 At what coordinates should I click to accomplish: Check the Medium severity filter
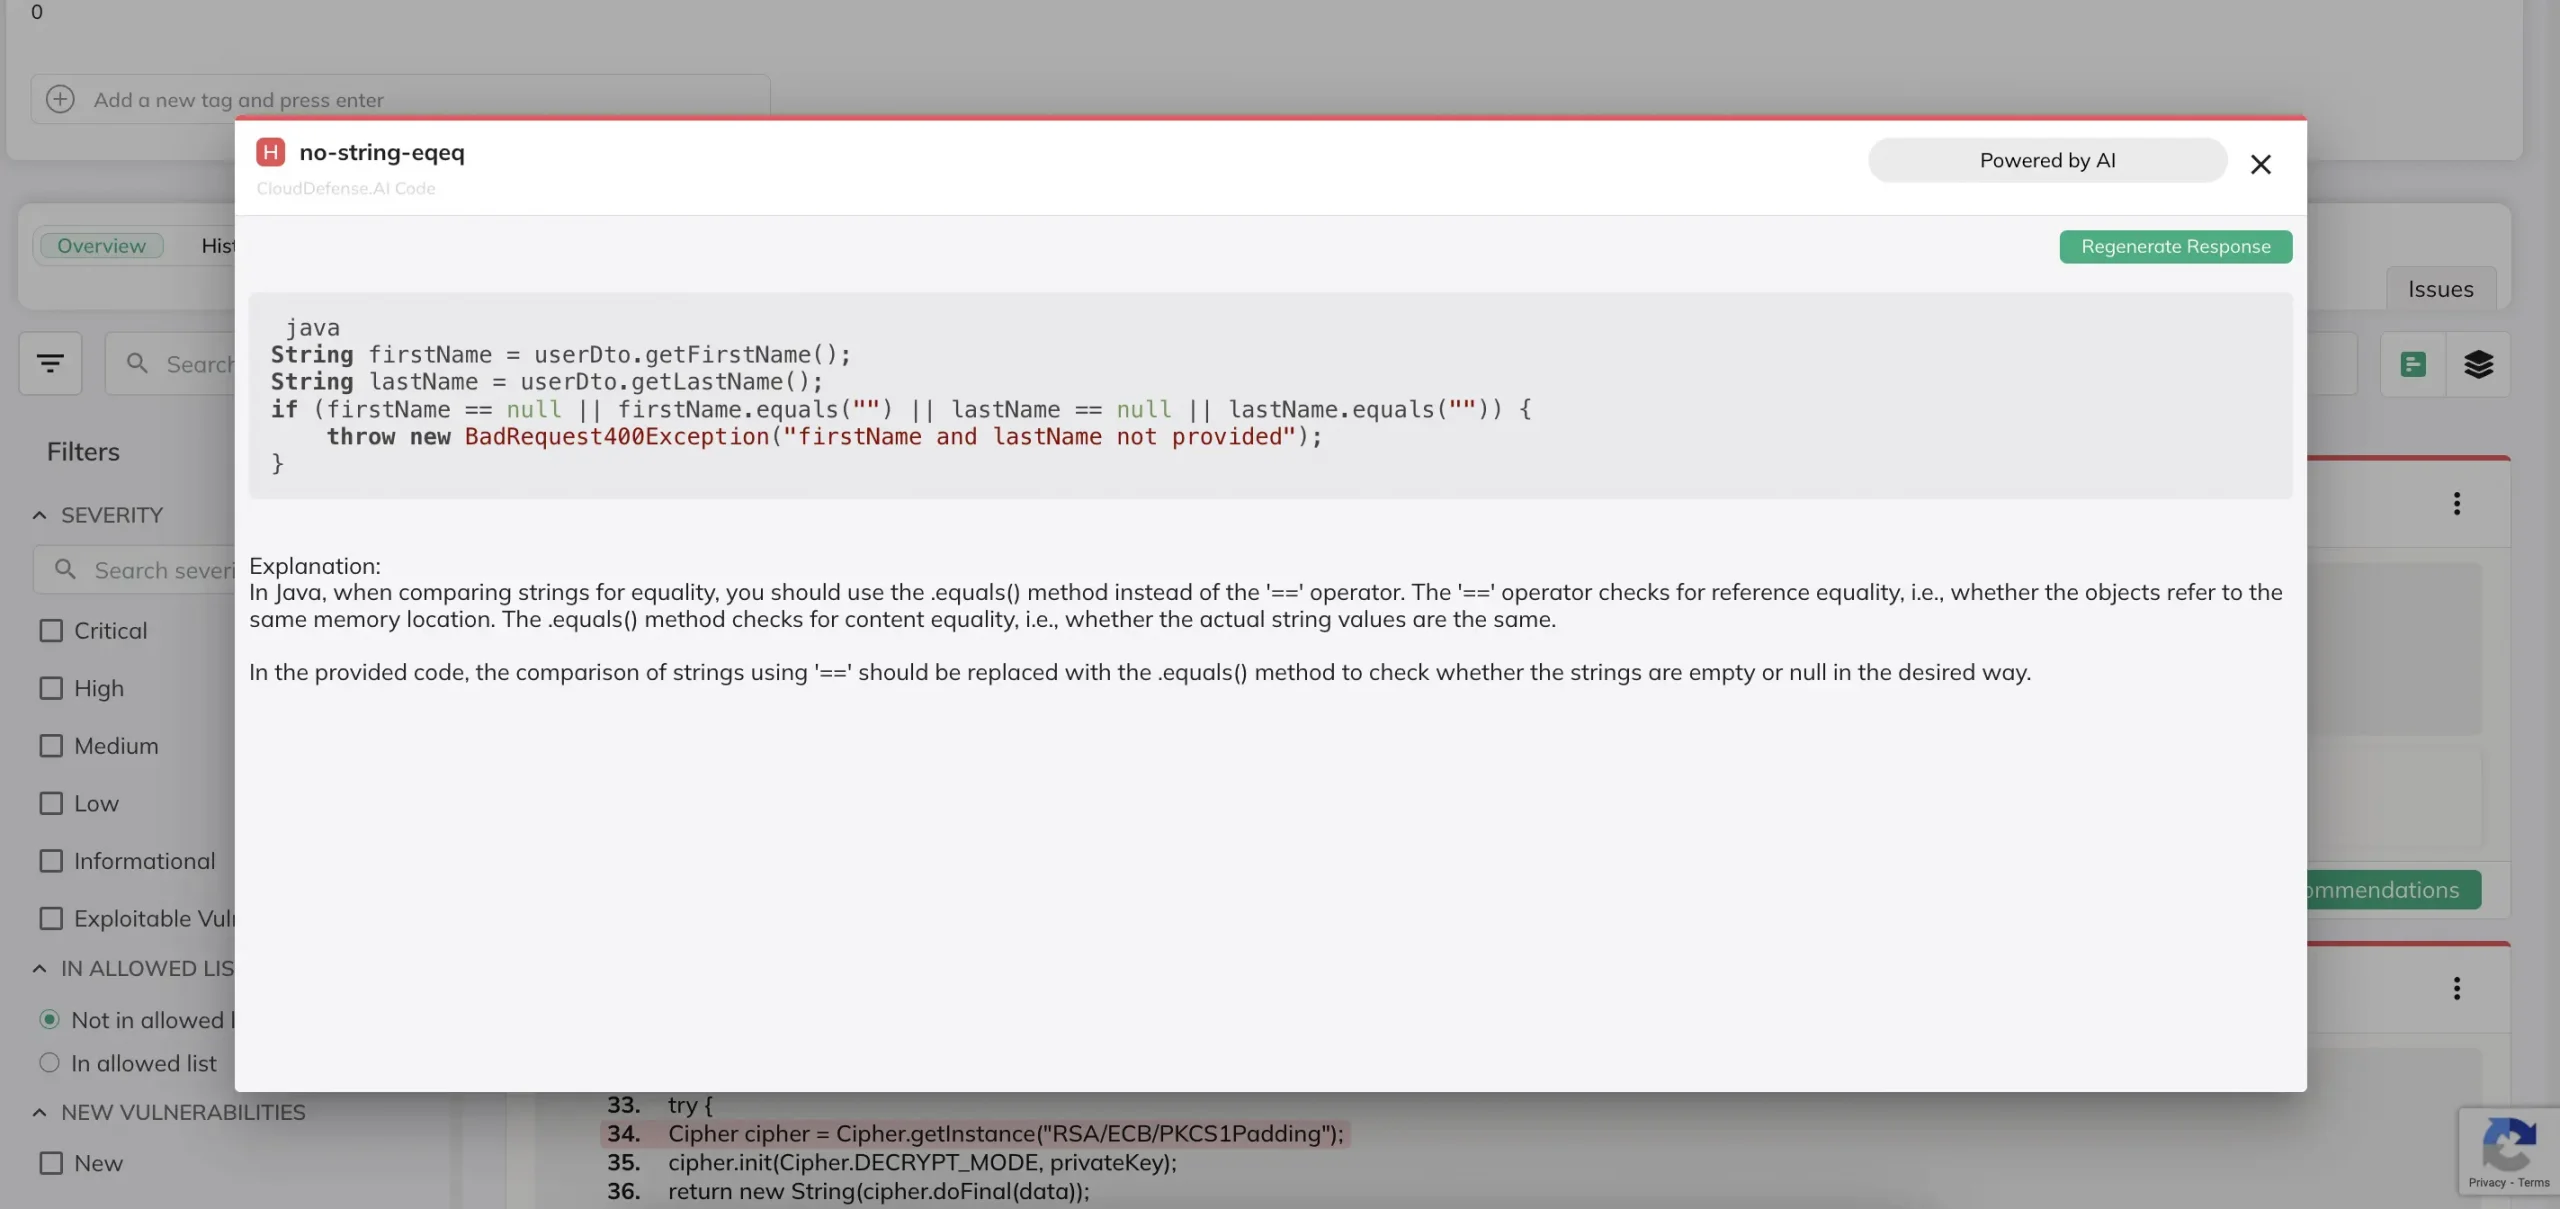51,746
